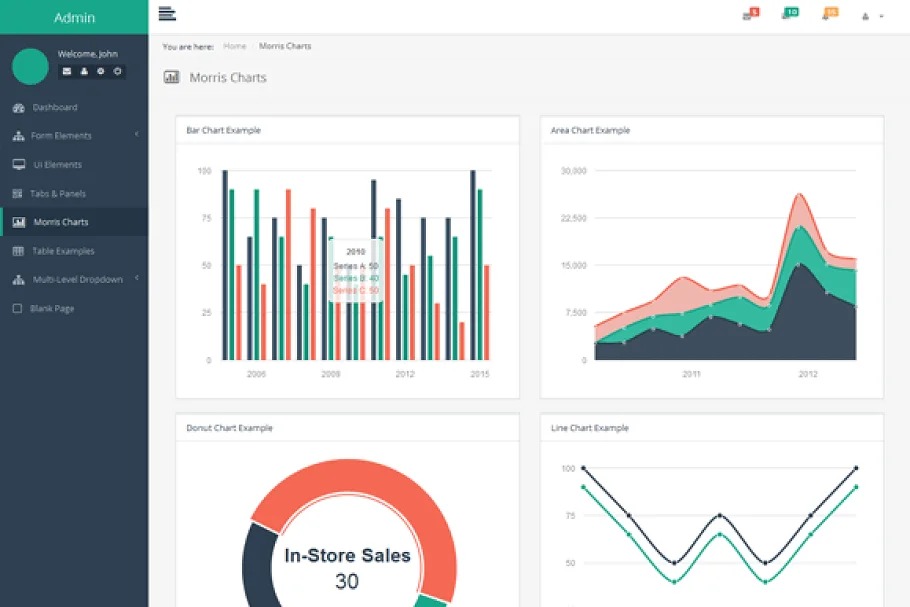Toggle the sidebar with the hamburger icon

click(167, 13)
